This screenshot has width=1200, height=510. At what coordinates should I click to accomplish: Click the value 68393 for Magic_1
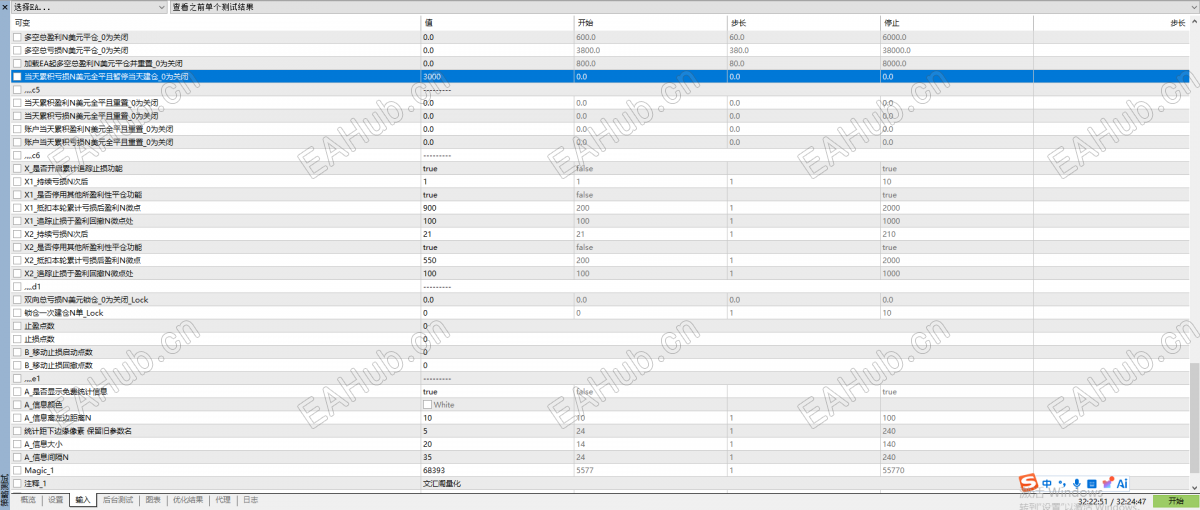click(x=434, y=470)
